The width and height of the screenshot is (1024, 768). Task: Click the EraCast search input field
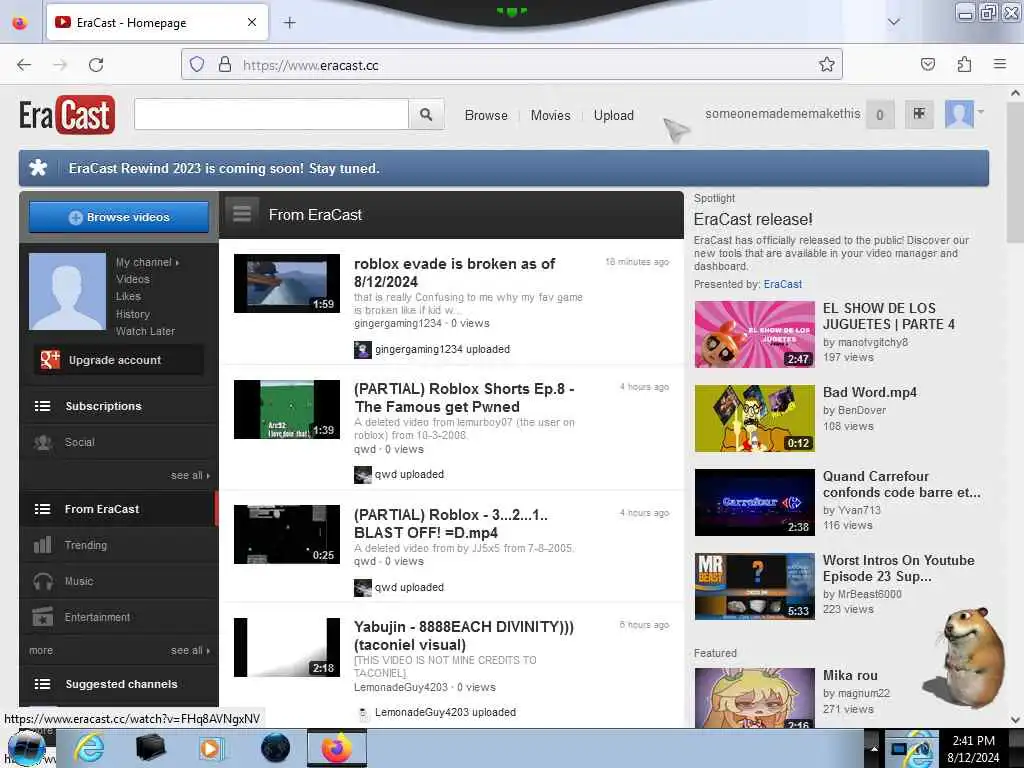[271, 115]
